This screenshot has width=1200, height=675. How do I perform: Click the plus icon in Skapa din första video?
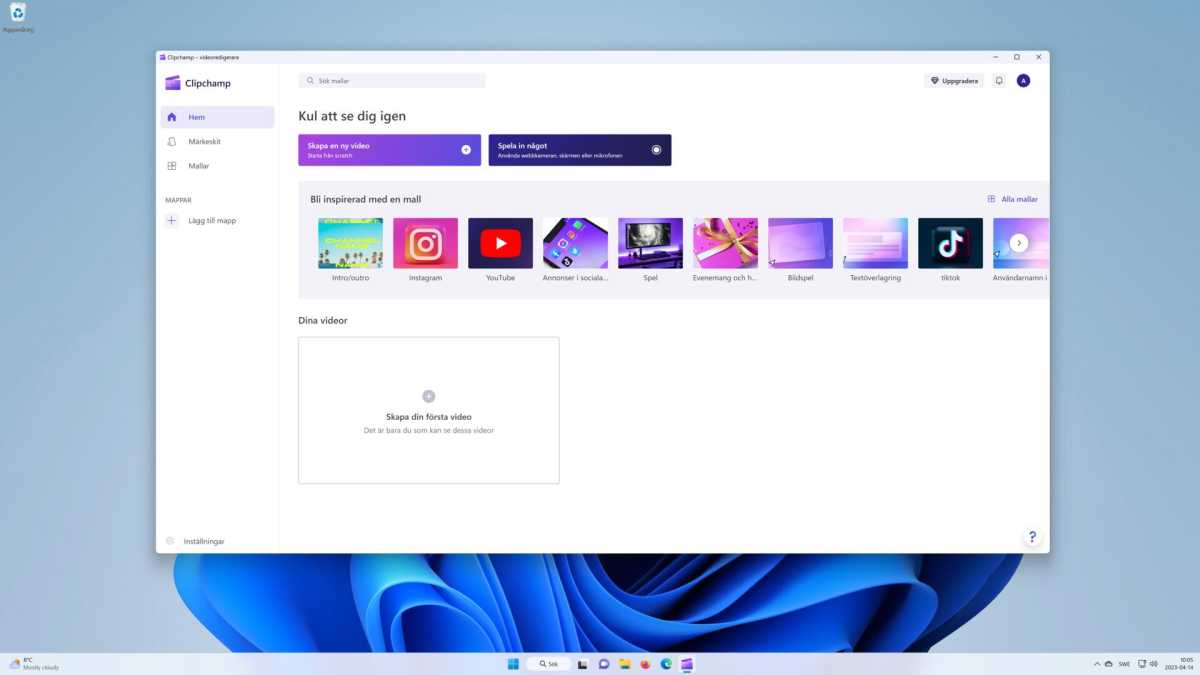tap(428, 396)
